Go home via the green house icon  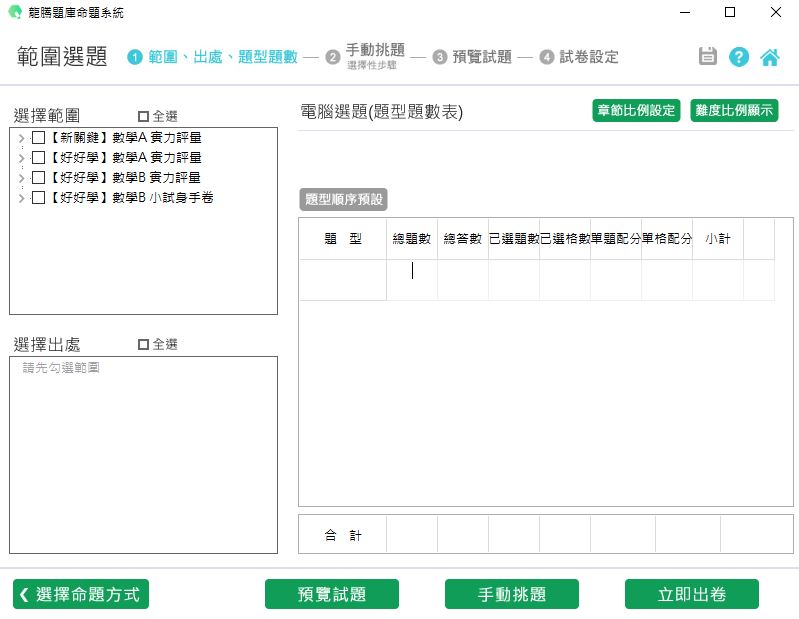pos(770,57)
